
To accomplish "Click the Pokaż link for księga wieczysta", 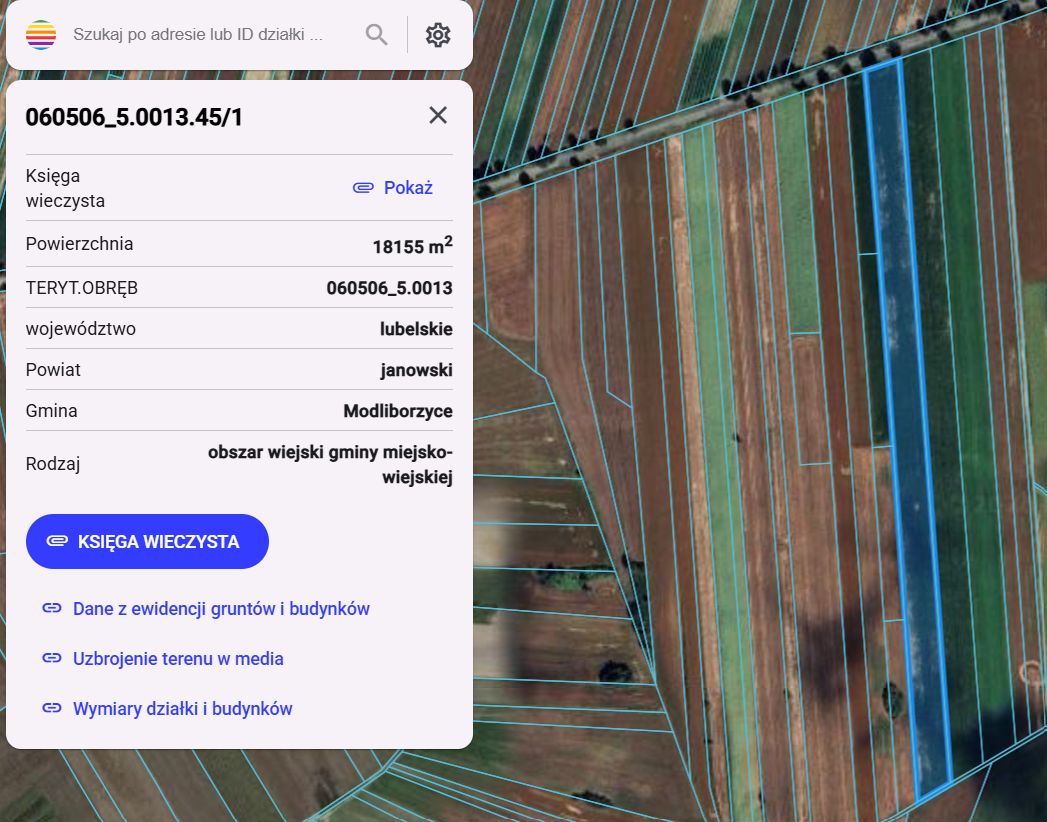I will click(408, 188).
